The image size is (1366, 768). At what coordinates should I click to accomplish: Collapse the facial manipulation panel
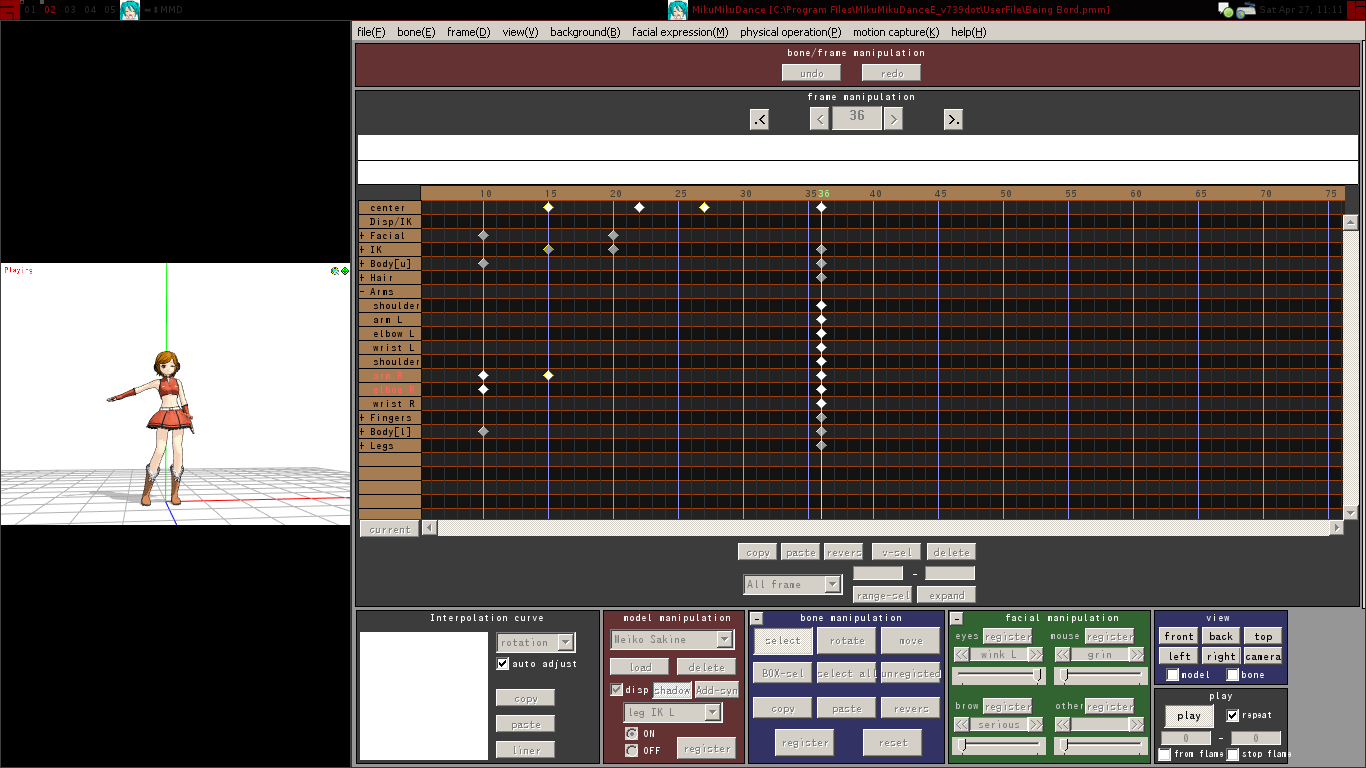tap(957, 619)
